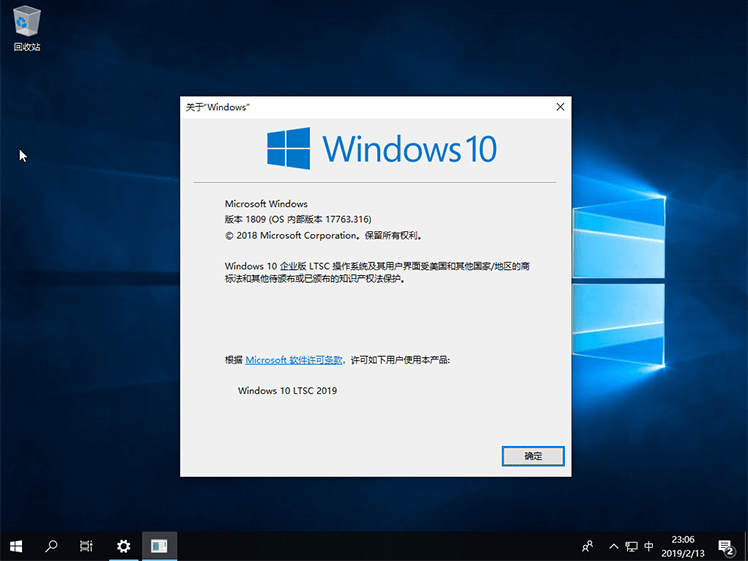Open the Action Center notification icon

point(726,546)
